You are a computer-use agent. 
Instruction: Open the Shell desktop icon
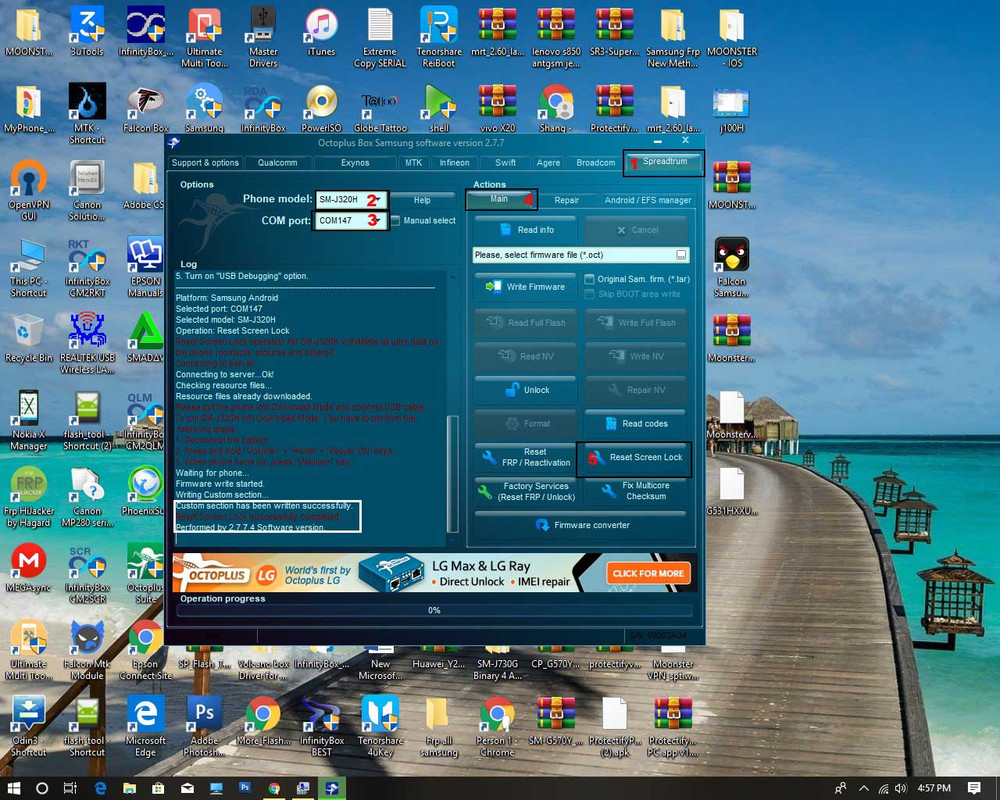tap(439, 108)
